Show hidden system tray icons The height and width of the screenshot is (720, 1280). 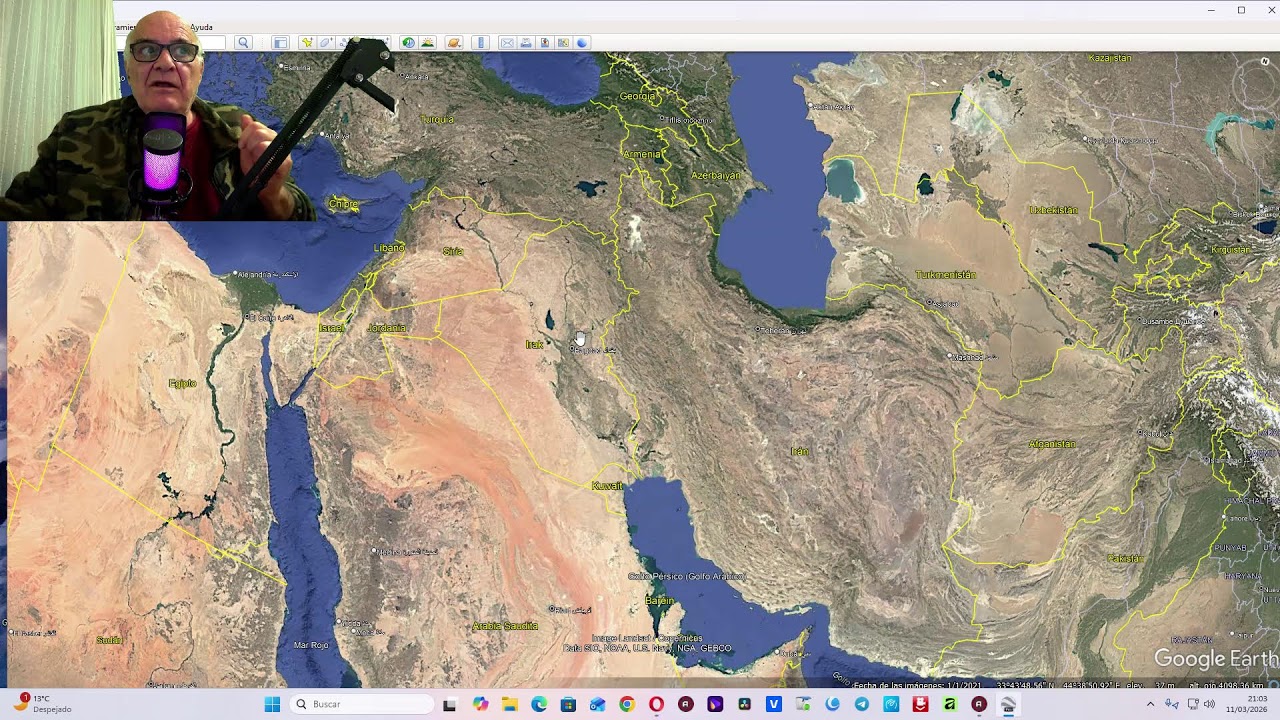(1150, 704)
